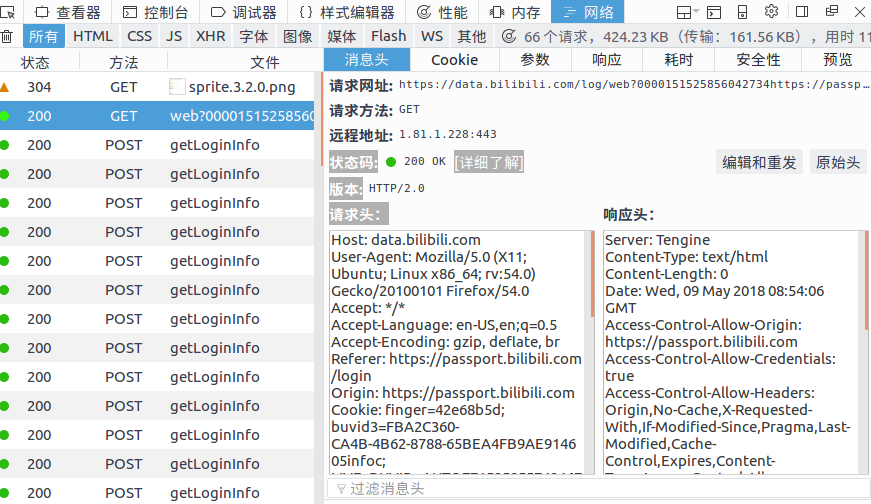Click the Host: data.bilibili.com header line
This screenshot has width=871, height=504.
point(406,240)
